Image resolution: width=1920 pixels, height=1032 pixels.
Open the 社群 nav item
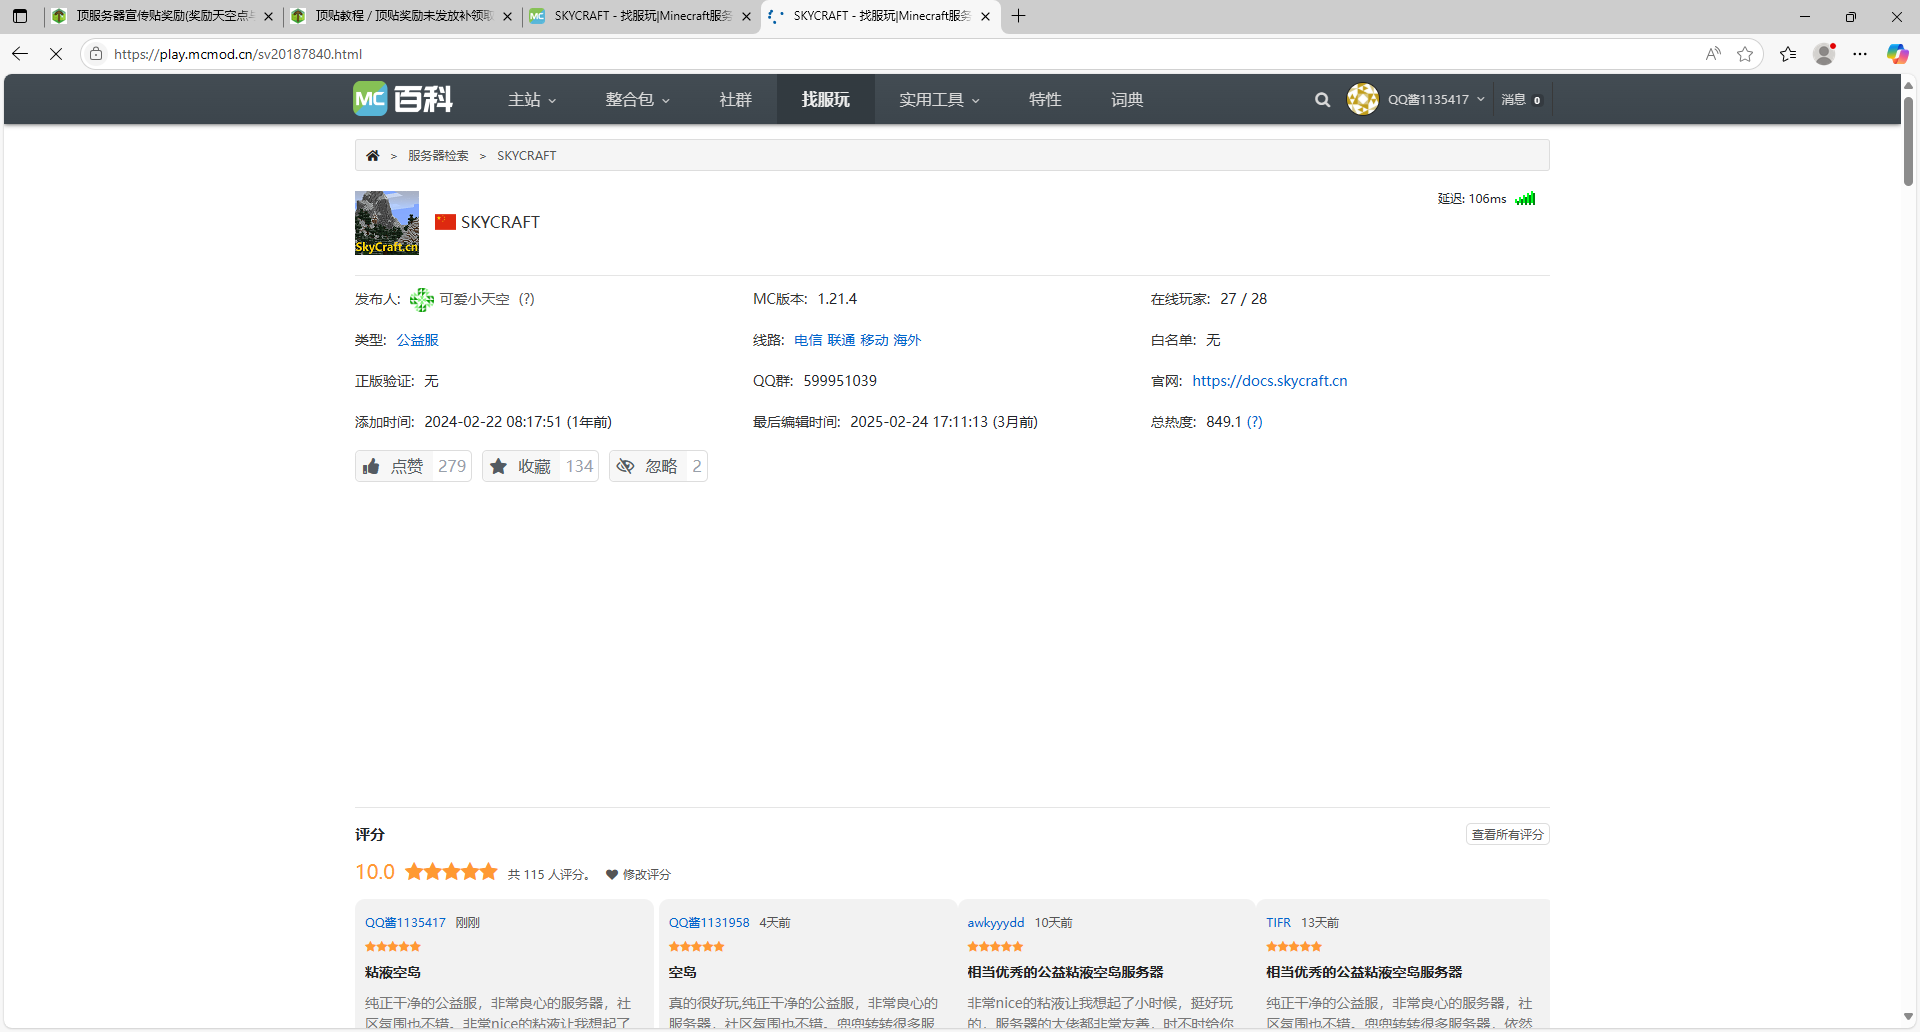coord(735,99)
